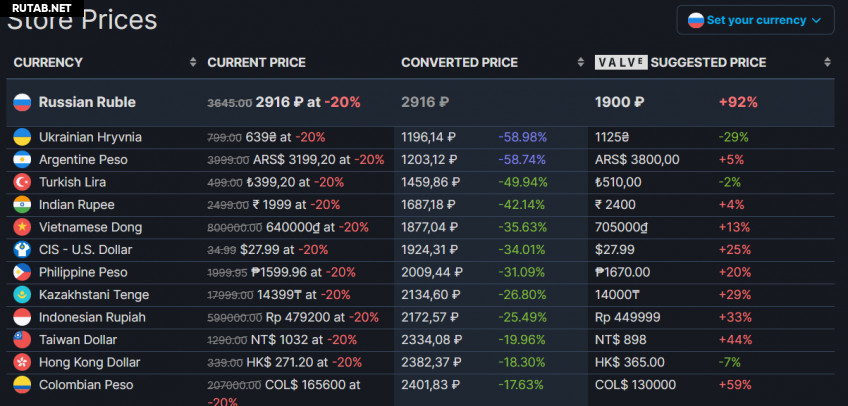This screenshot has height=406, width=848.
Task: Click the Colombian flag icon
Action: (21, 385)
